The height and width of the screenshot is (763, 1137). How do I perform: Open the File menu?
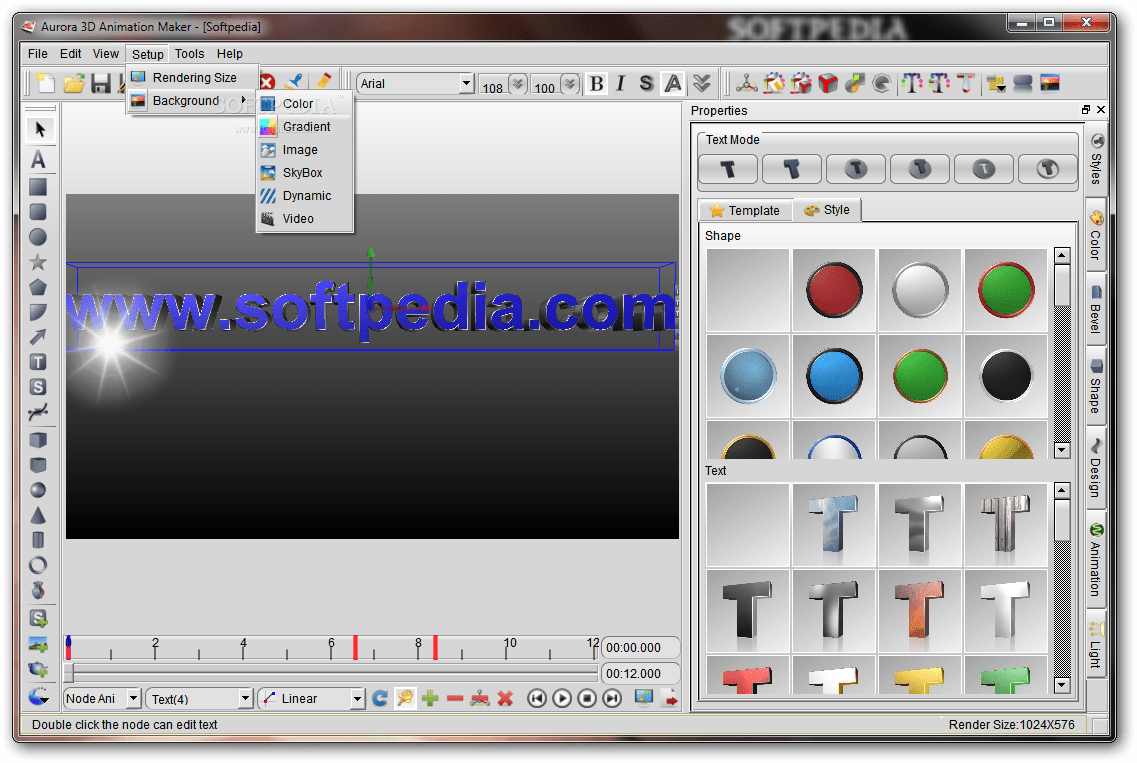(x=38, y=54)
